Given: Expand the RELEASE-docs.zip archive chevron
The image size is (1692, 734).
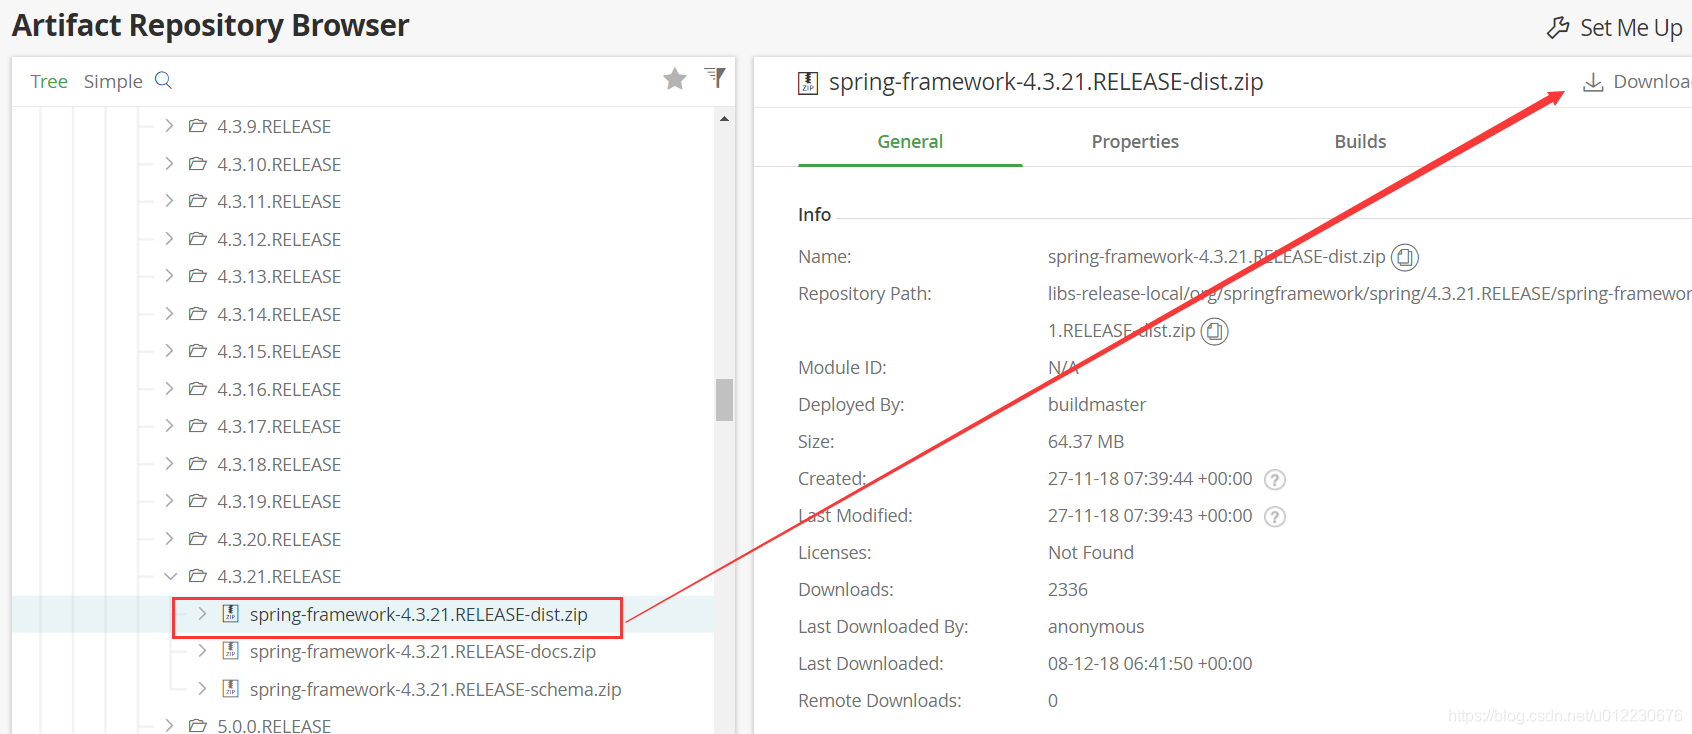Looking at the screenshot, I should pos(202,651).
